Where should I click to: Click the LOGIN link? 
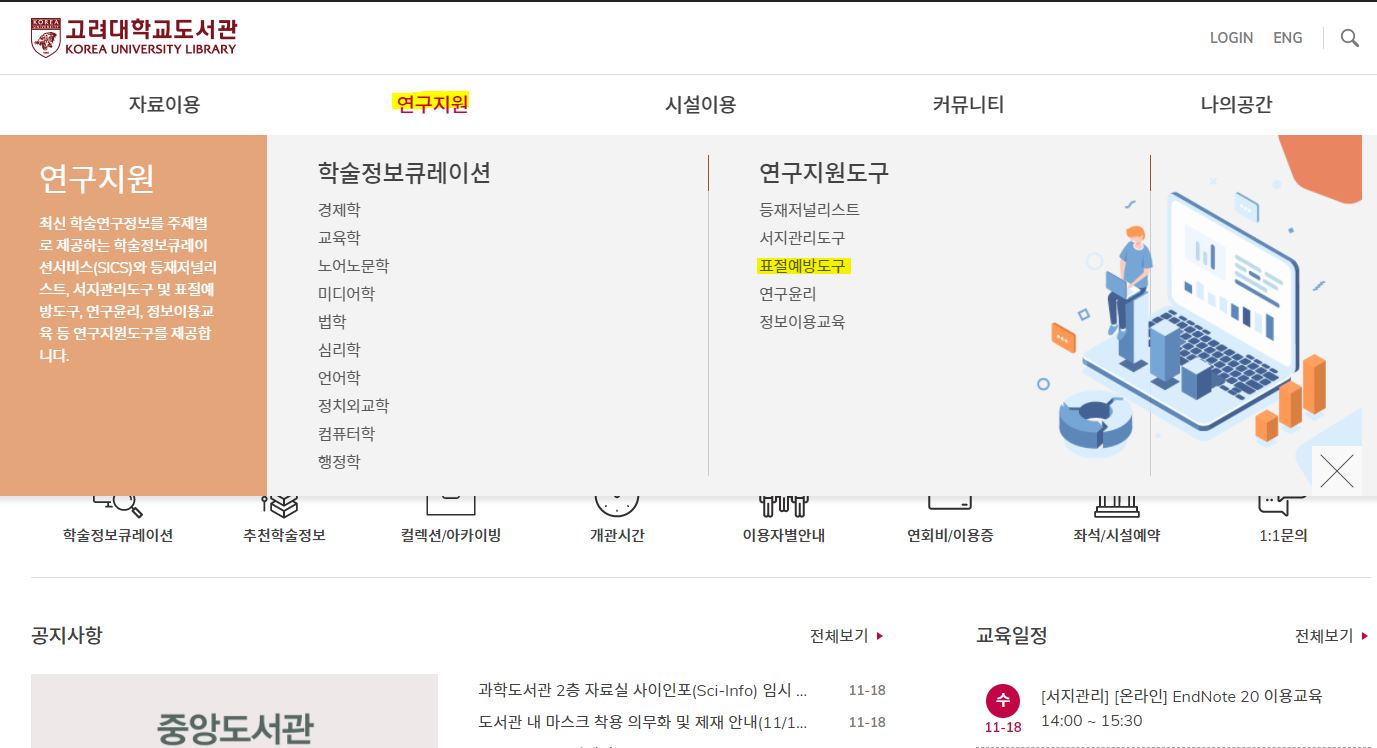(x=1231, y=38)
